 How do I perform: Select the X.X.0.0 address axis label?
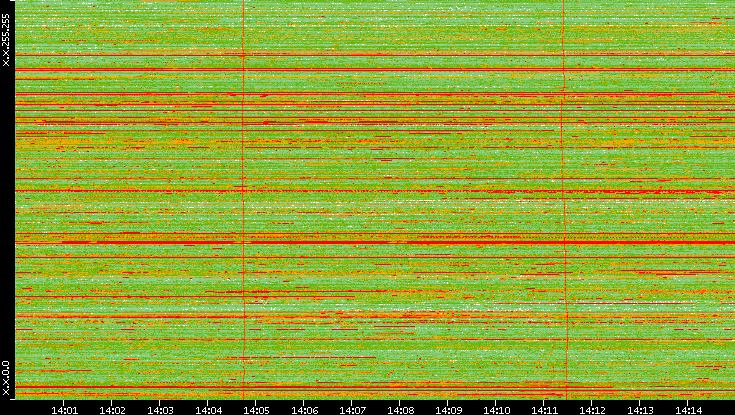(x=6, y=377)
